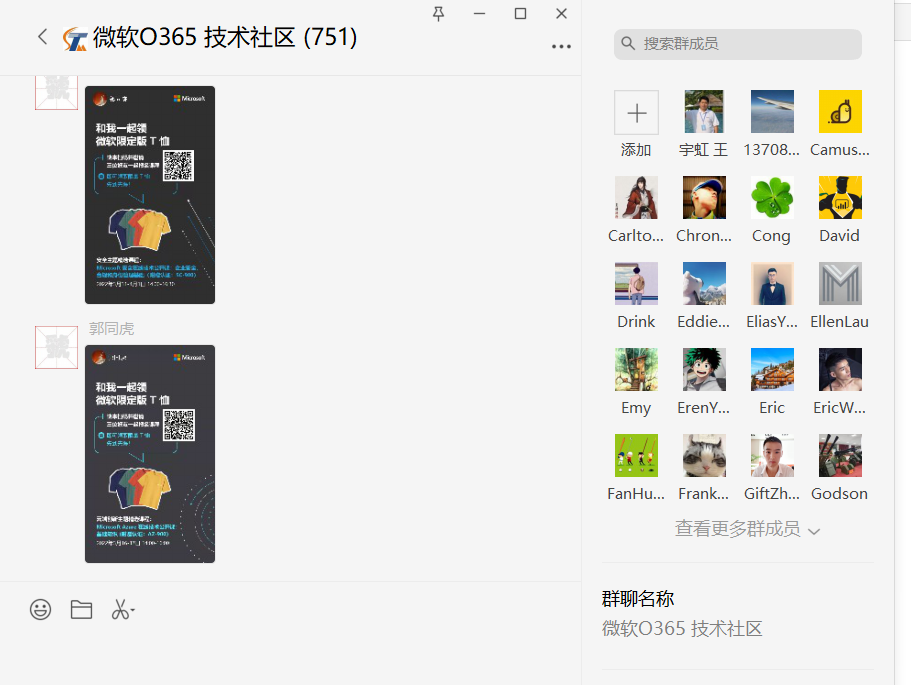Image resolution: width=911 pixels, height=685 pixels.
Task: Click the name label Emy
Action: pos(636,408)
